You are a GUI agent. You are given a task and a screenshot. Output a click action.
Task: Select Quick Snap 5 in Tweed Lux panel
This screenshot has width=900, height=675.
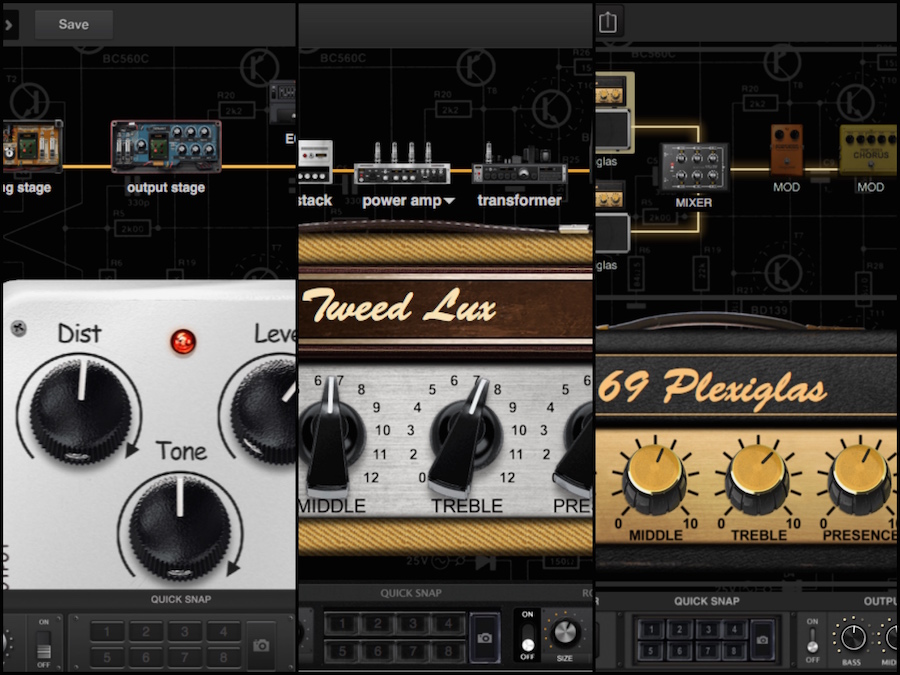coord(343,651)
